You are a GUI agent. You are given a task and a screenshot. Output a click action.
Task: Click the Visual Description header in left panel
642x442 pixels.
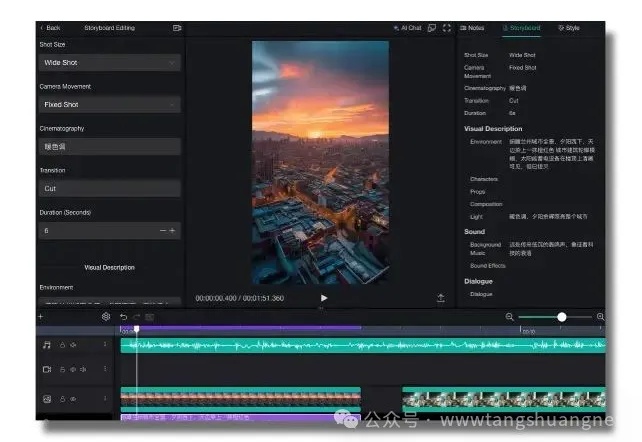point(109,267)
